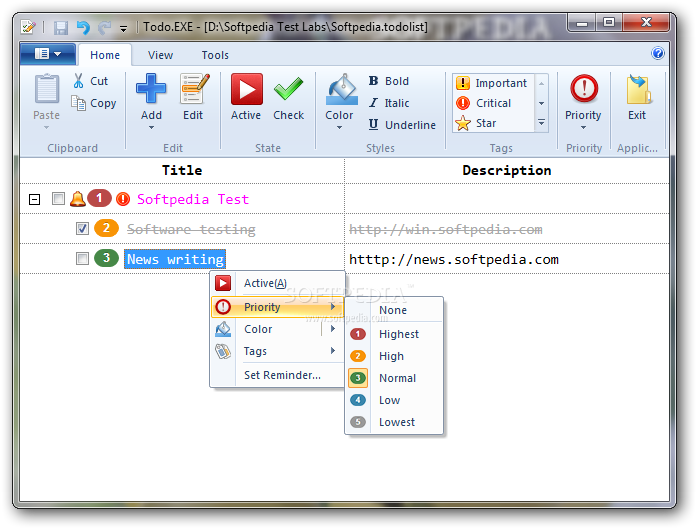Set priority to Normal

click(x=394, y=378)
